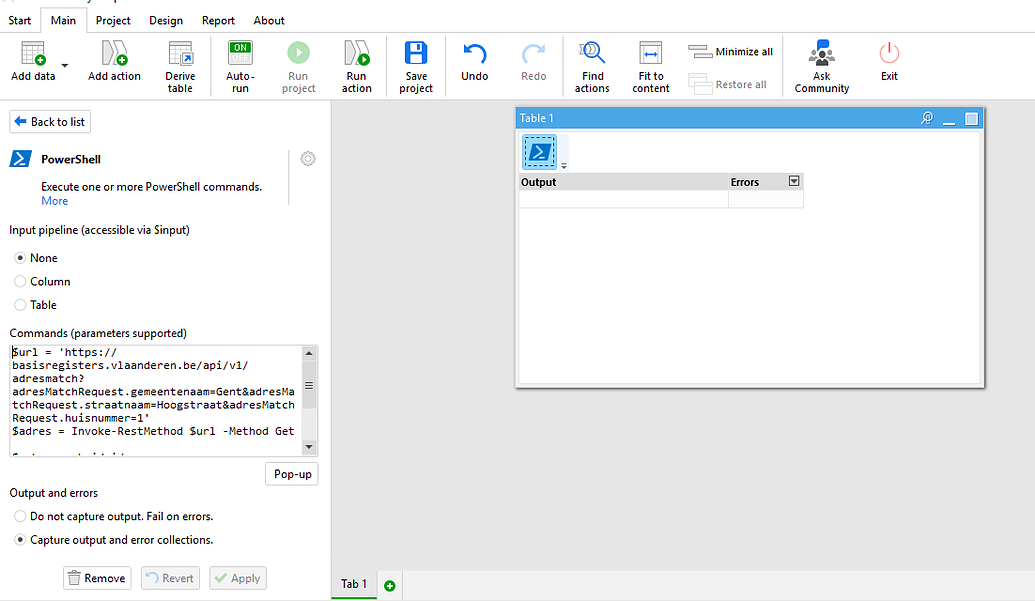Image resolution: width=1035 pixels, height=601 pixels.
Task: Click the Add action icon
Action: [x=114, y=53]
